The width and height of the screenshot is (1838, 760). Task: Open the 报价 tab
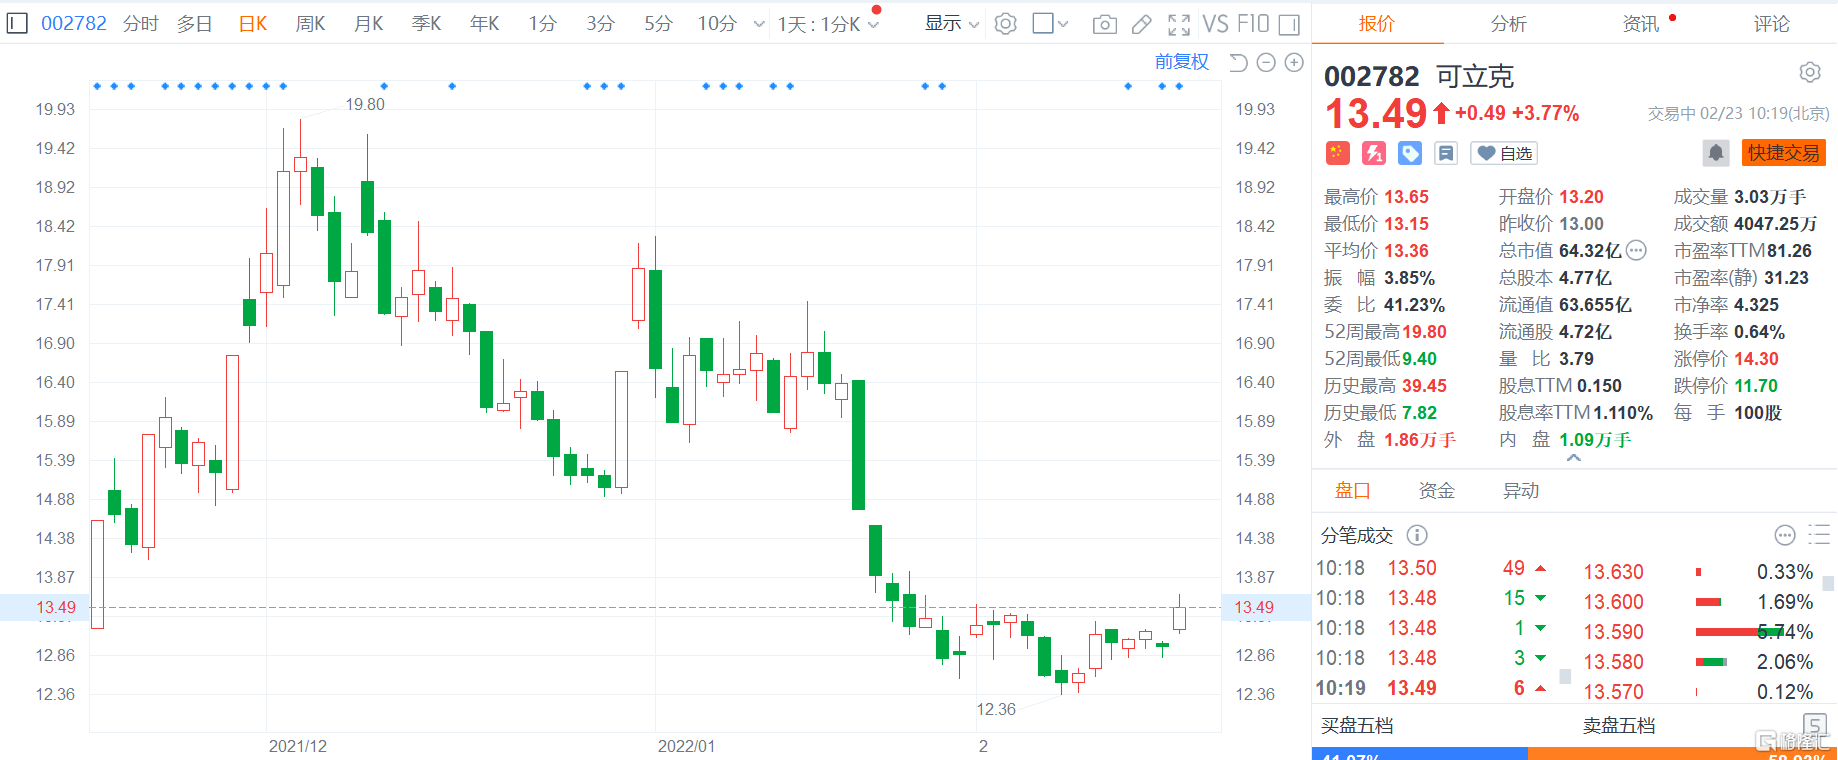[x=1377, y=24]
